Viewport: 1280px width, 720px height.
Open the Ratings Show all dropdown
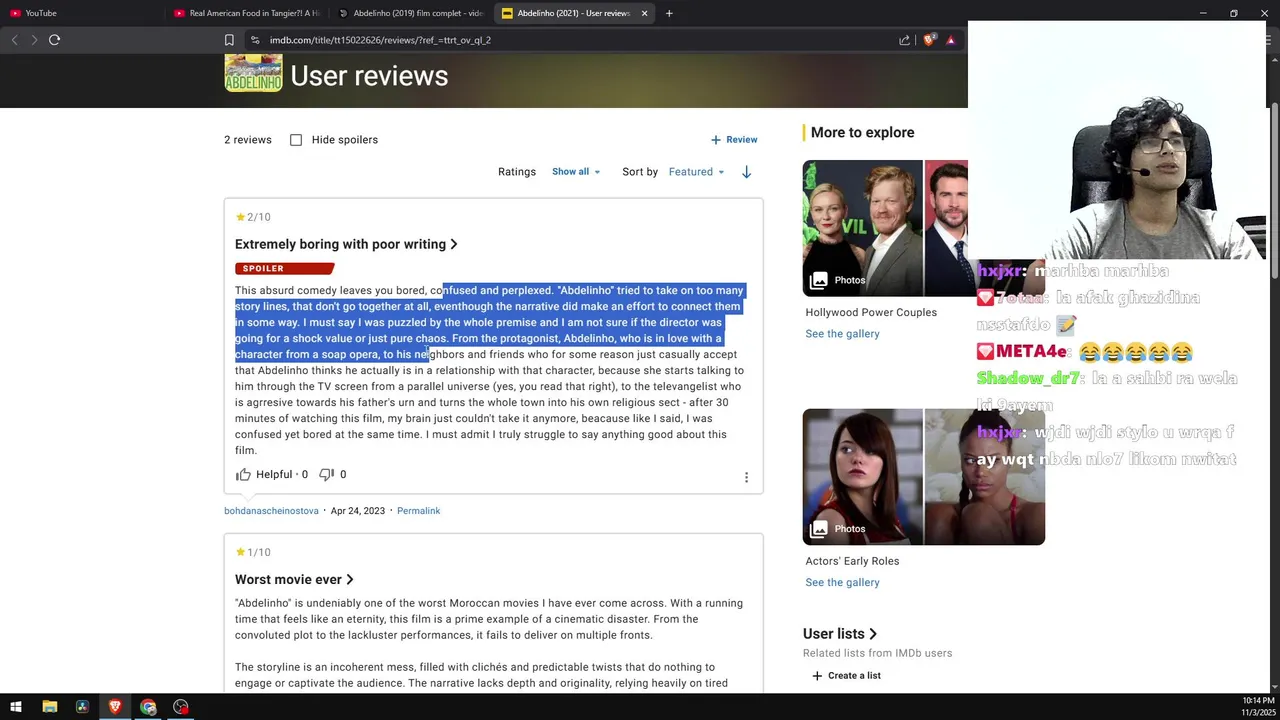[576, 172]
